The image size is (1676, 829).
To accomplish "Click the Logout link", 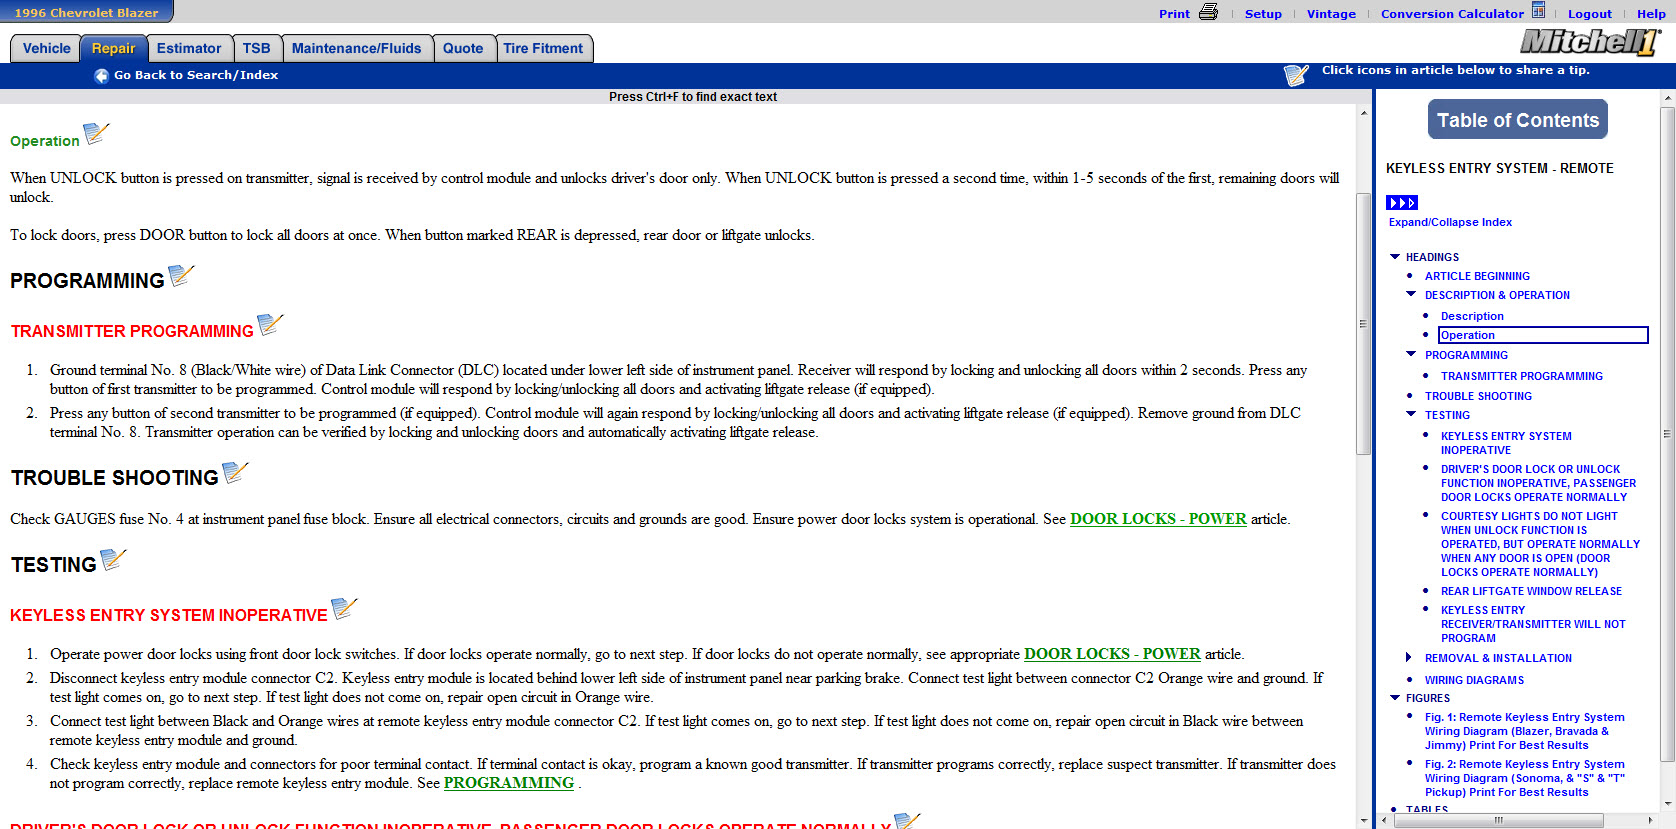I will (1590, 14).
